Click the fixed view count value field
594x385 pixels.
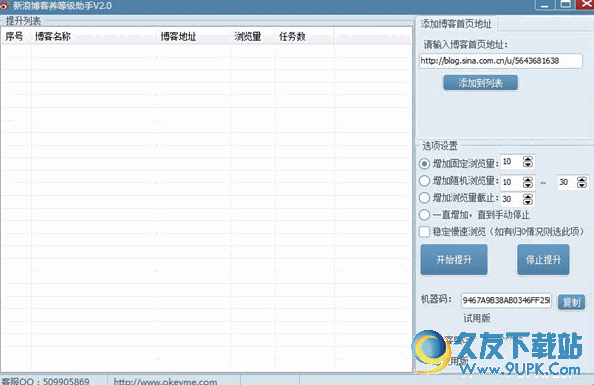click(x=511, y=162)
